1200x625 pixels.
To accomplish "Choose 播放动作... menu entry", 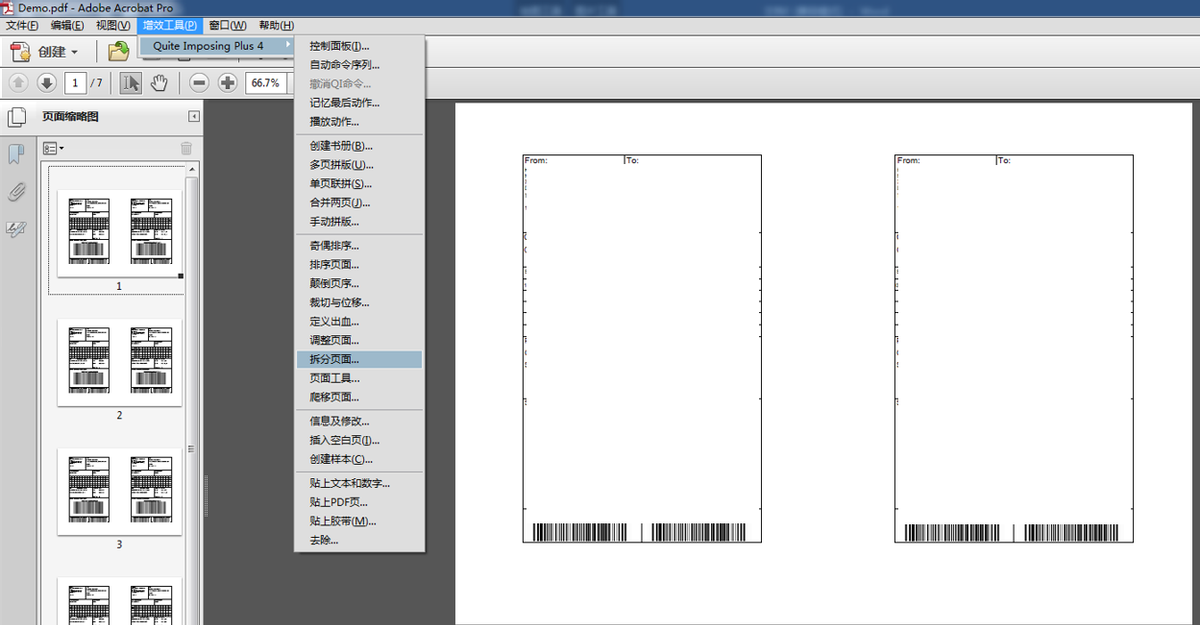I will [360, 122].
